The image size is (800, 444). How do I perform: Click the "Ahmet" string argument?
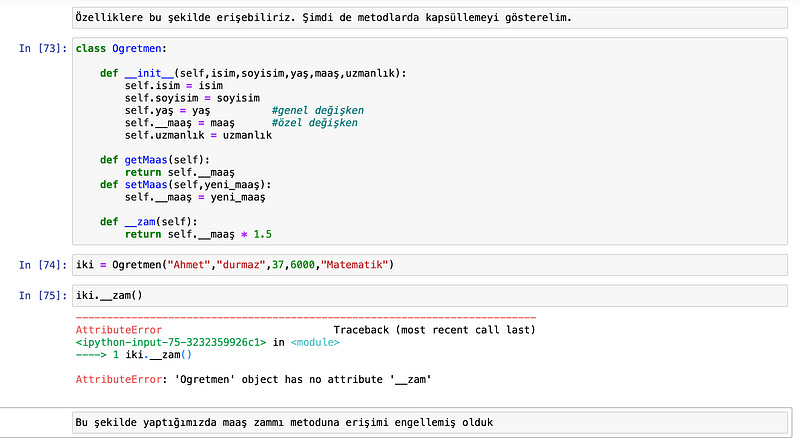pyautogui.click(x=189, y=265)
